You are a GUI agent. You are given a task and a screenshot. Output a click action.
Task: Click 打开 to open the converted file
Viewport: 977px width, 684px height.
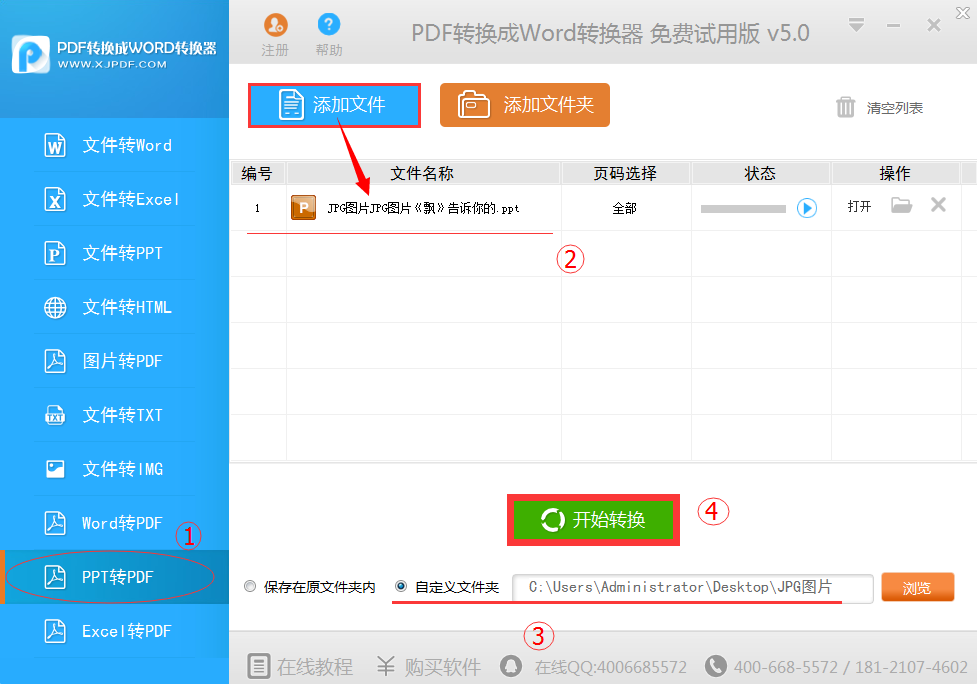(859, 206)
